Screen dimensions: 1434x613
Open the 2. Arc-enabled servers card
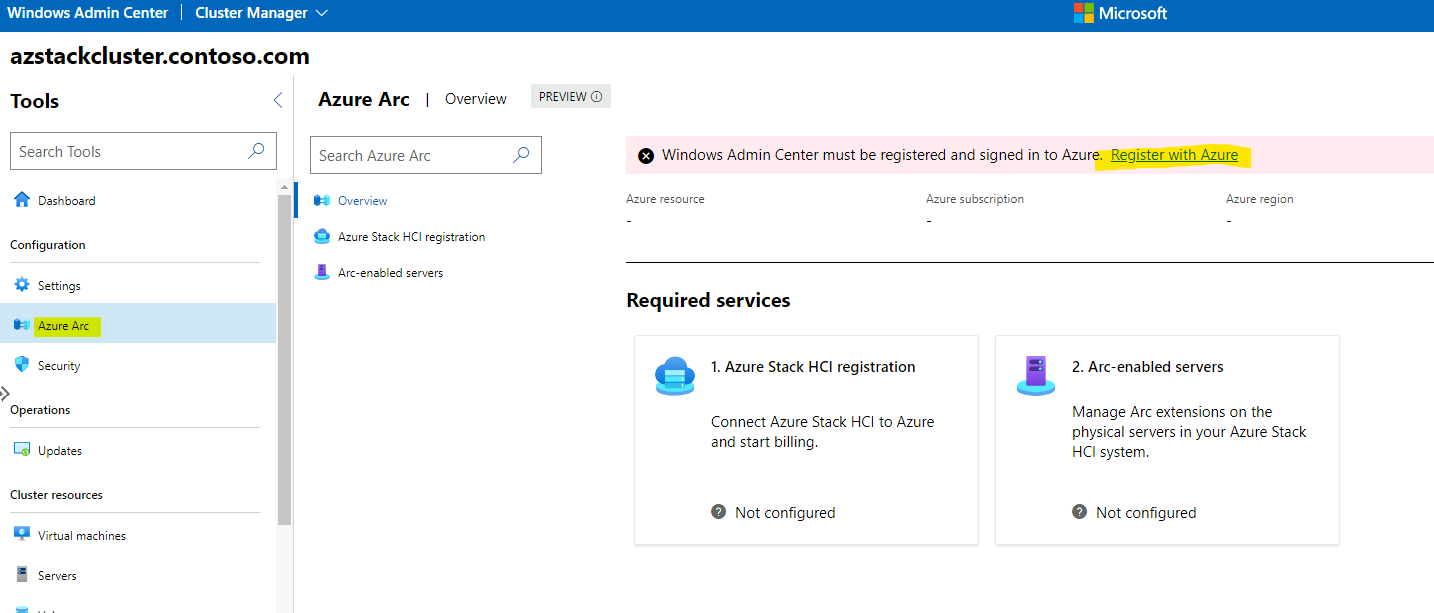coord(1167,440)
